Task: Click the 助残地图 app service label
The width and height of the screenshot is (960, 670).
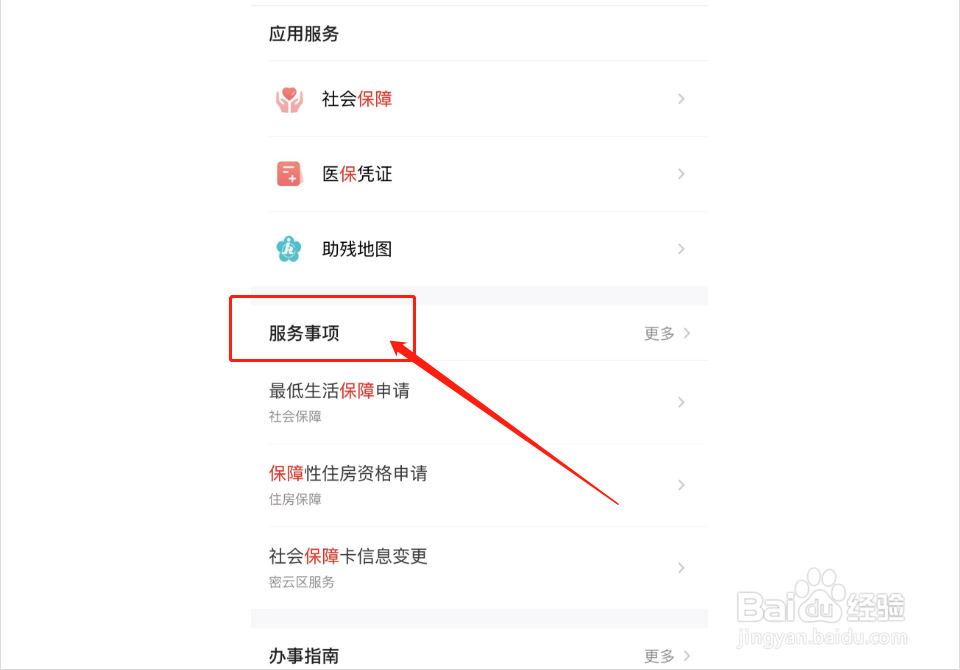Action: (357, 249)
